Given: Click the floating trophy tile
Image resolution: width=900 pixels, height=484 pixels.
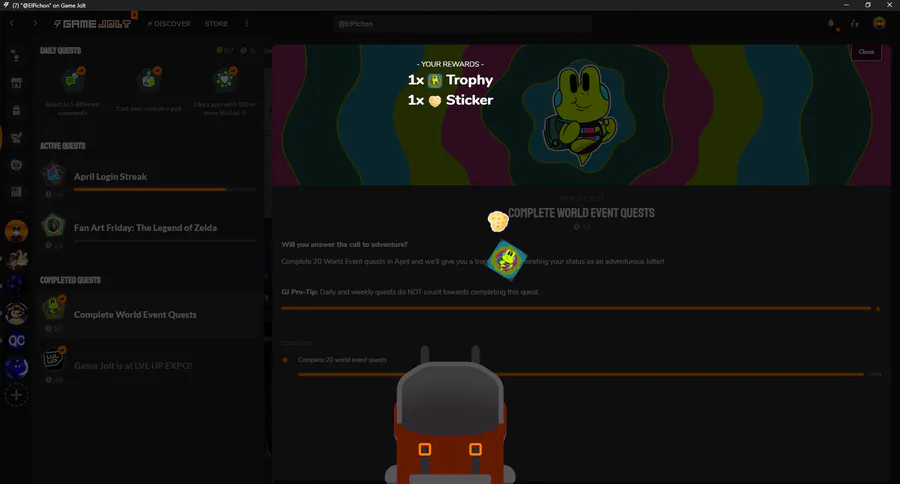Looking at the screenshot, I should (506, 260).
